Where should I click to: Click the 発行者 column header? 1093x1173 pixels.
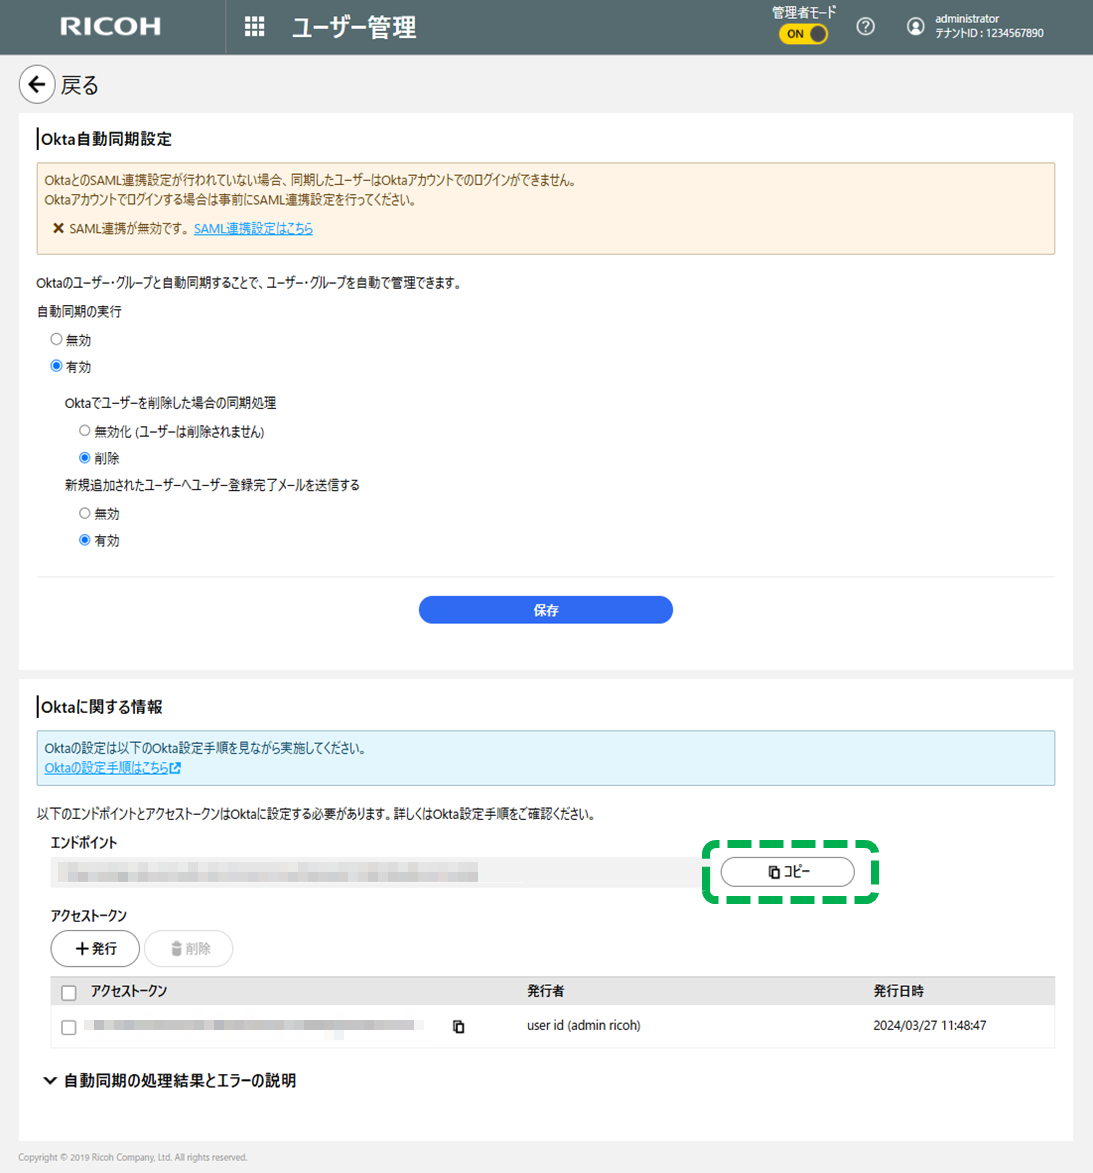click(545, 991)
